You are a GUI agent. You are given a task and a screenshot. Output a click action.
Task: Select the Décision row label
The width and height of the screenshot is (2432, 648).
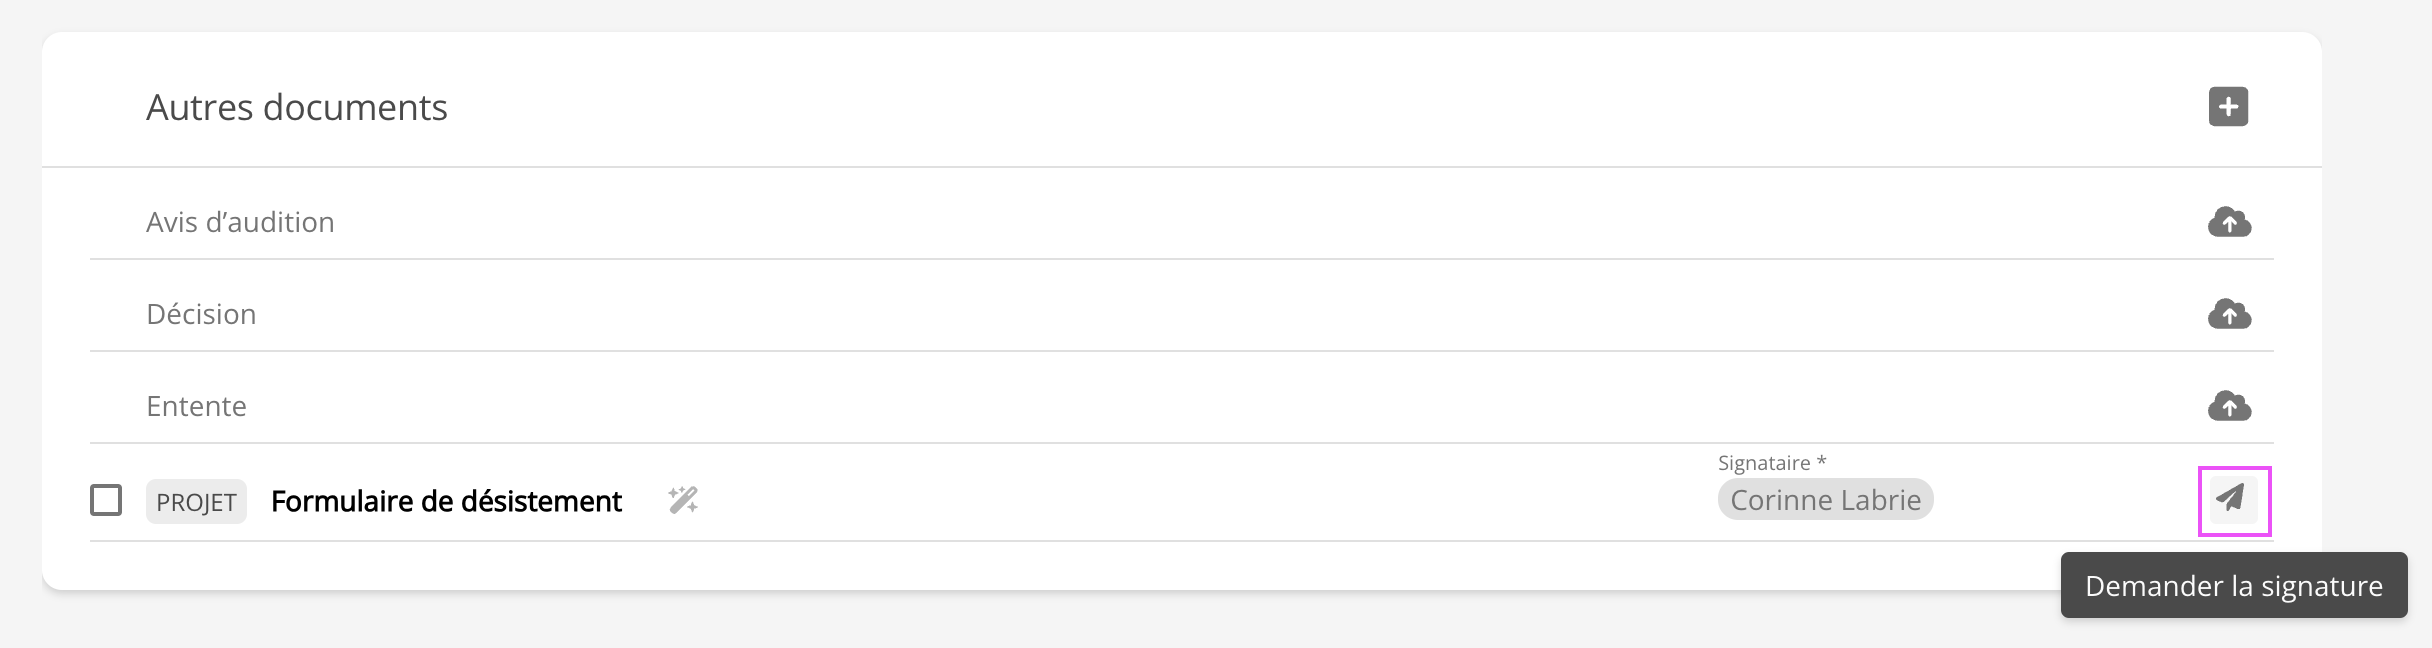click(201, 314)
